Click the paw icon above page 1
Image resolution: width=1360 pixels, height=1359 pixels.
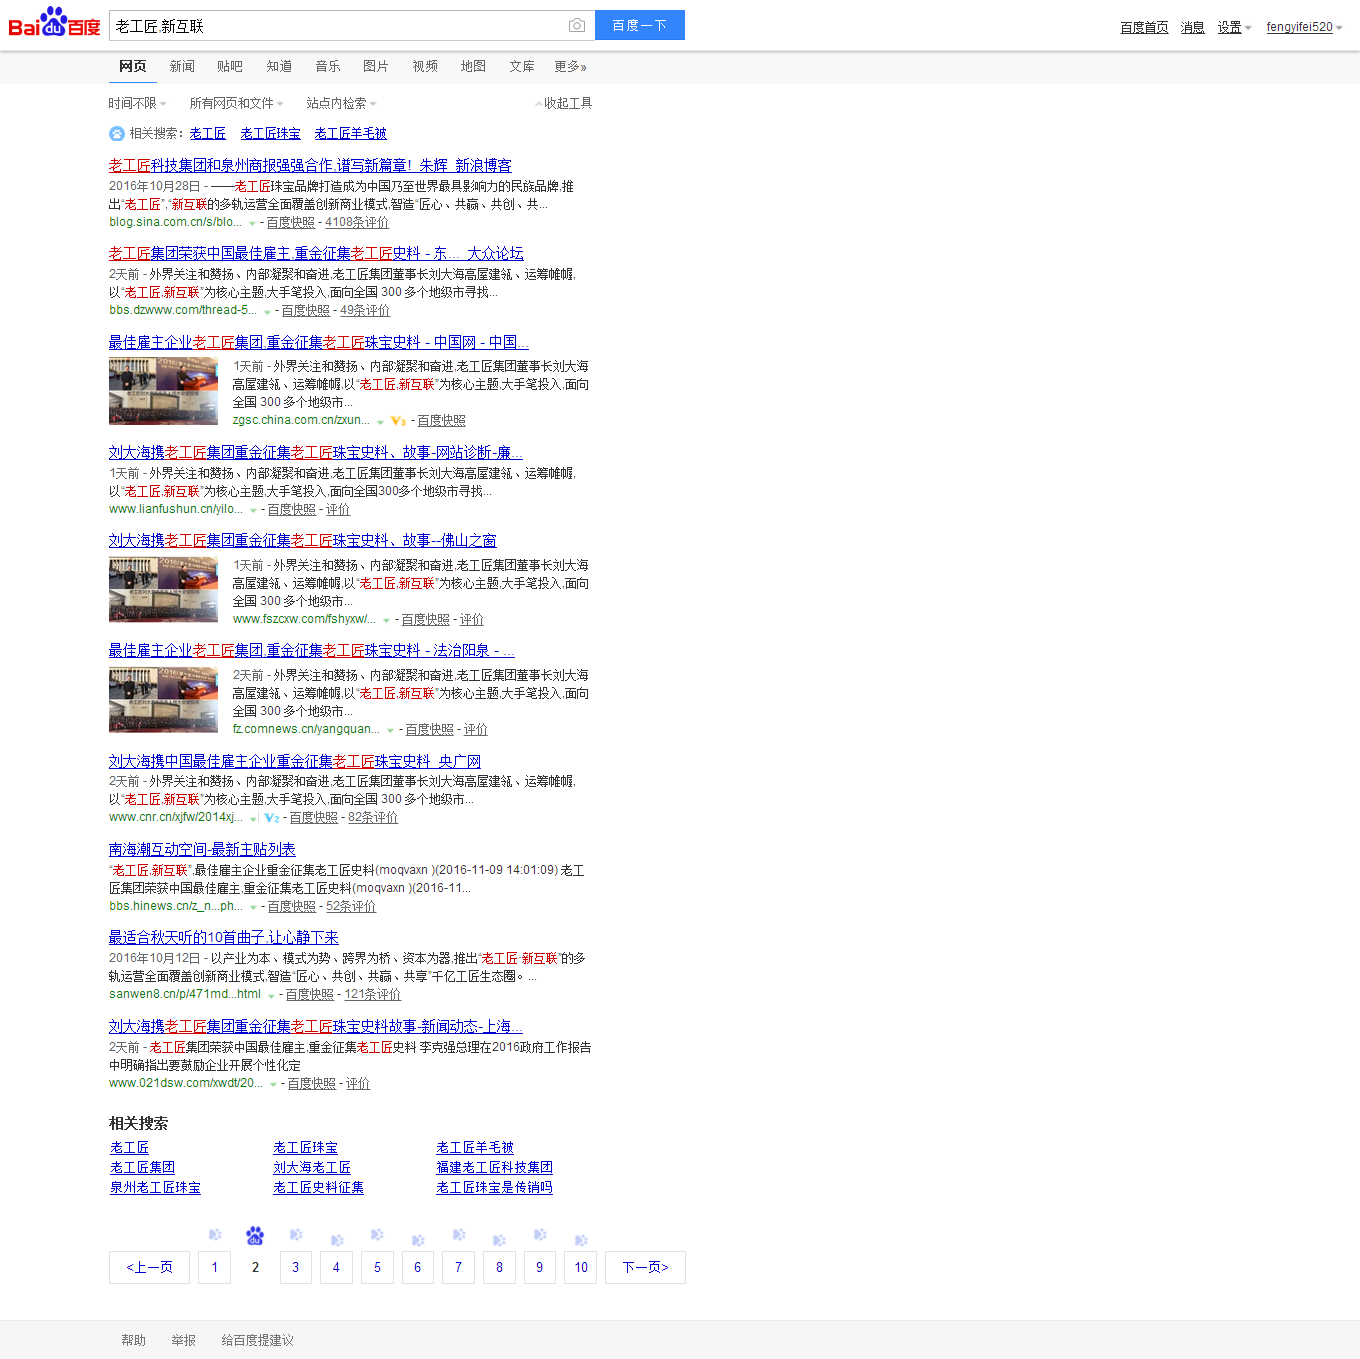214,1235
